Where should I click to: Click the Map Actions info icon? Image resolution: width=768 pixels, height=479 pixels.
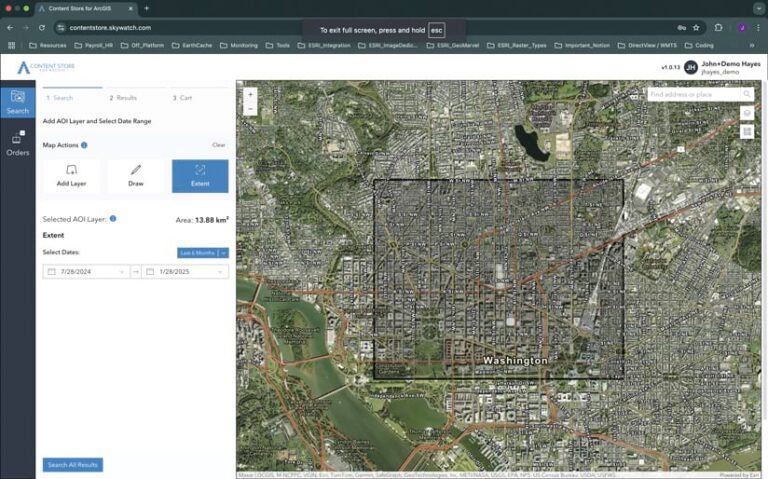[x=84, y=145]
